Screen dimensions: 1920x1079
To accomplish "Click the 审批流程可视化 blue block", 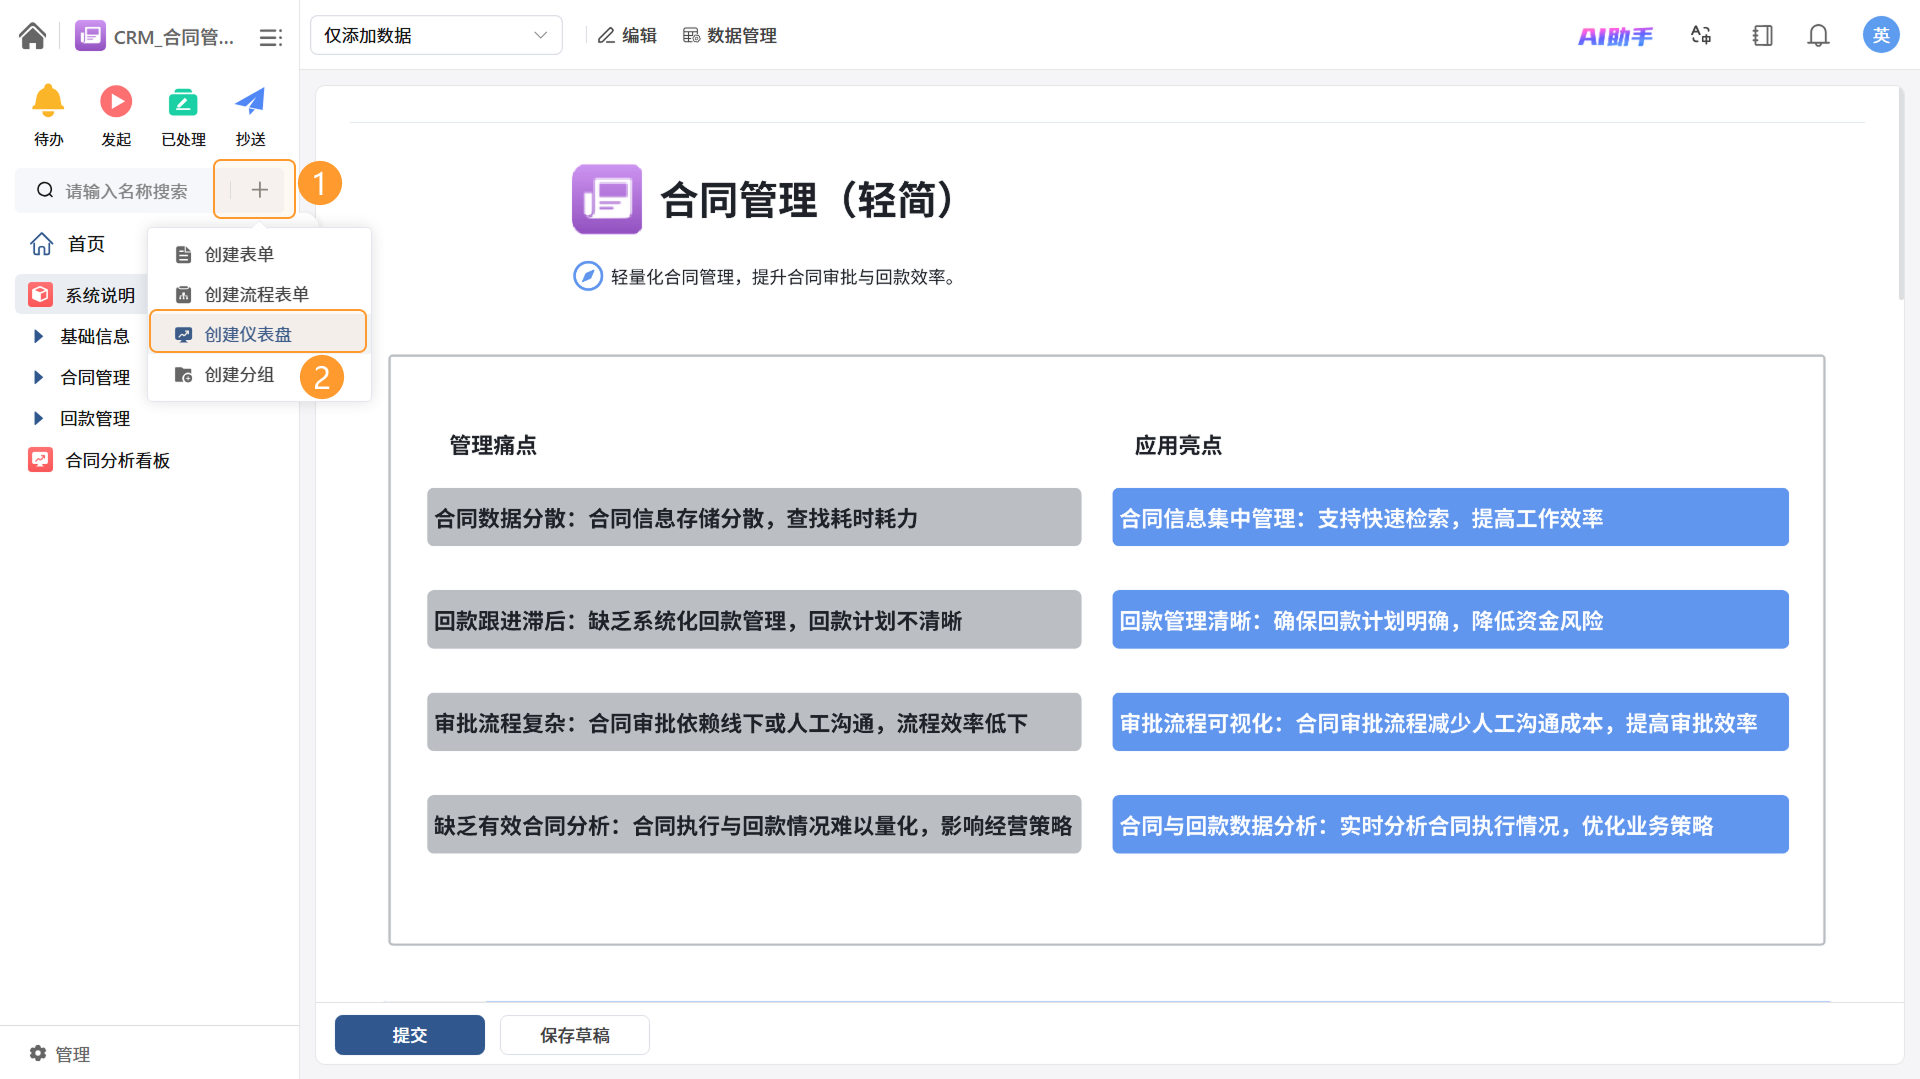I will coord(1450,722).
